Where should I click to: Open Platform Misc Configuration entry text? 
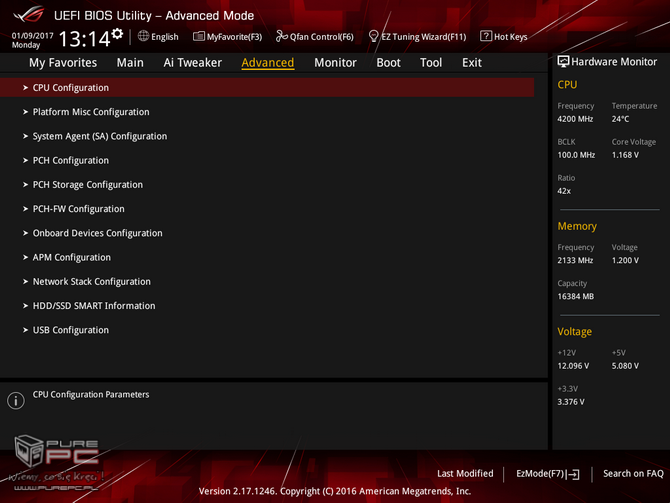point(91,112)
